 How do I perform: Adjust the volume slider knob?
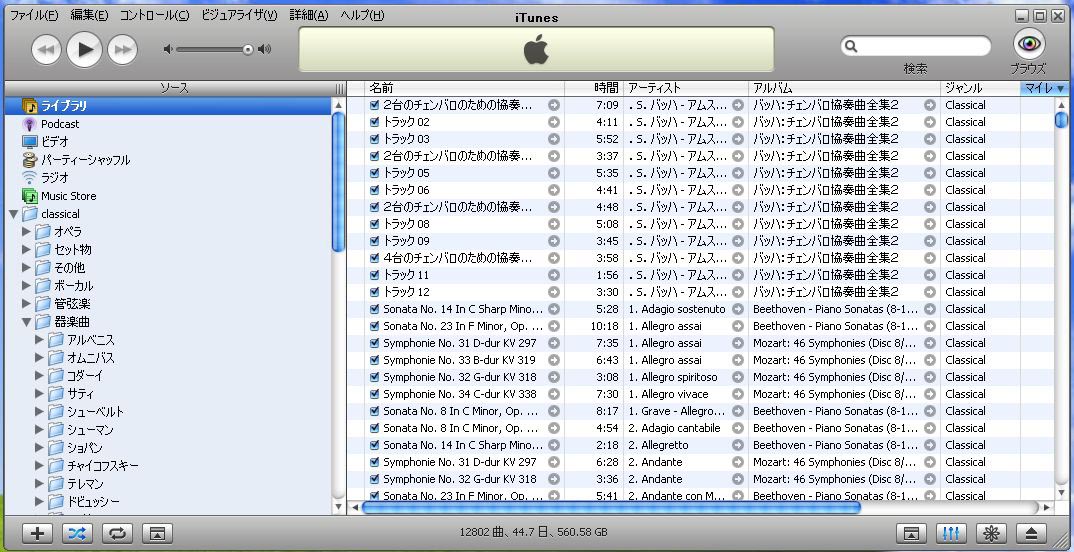click(248, 49)
